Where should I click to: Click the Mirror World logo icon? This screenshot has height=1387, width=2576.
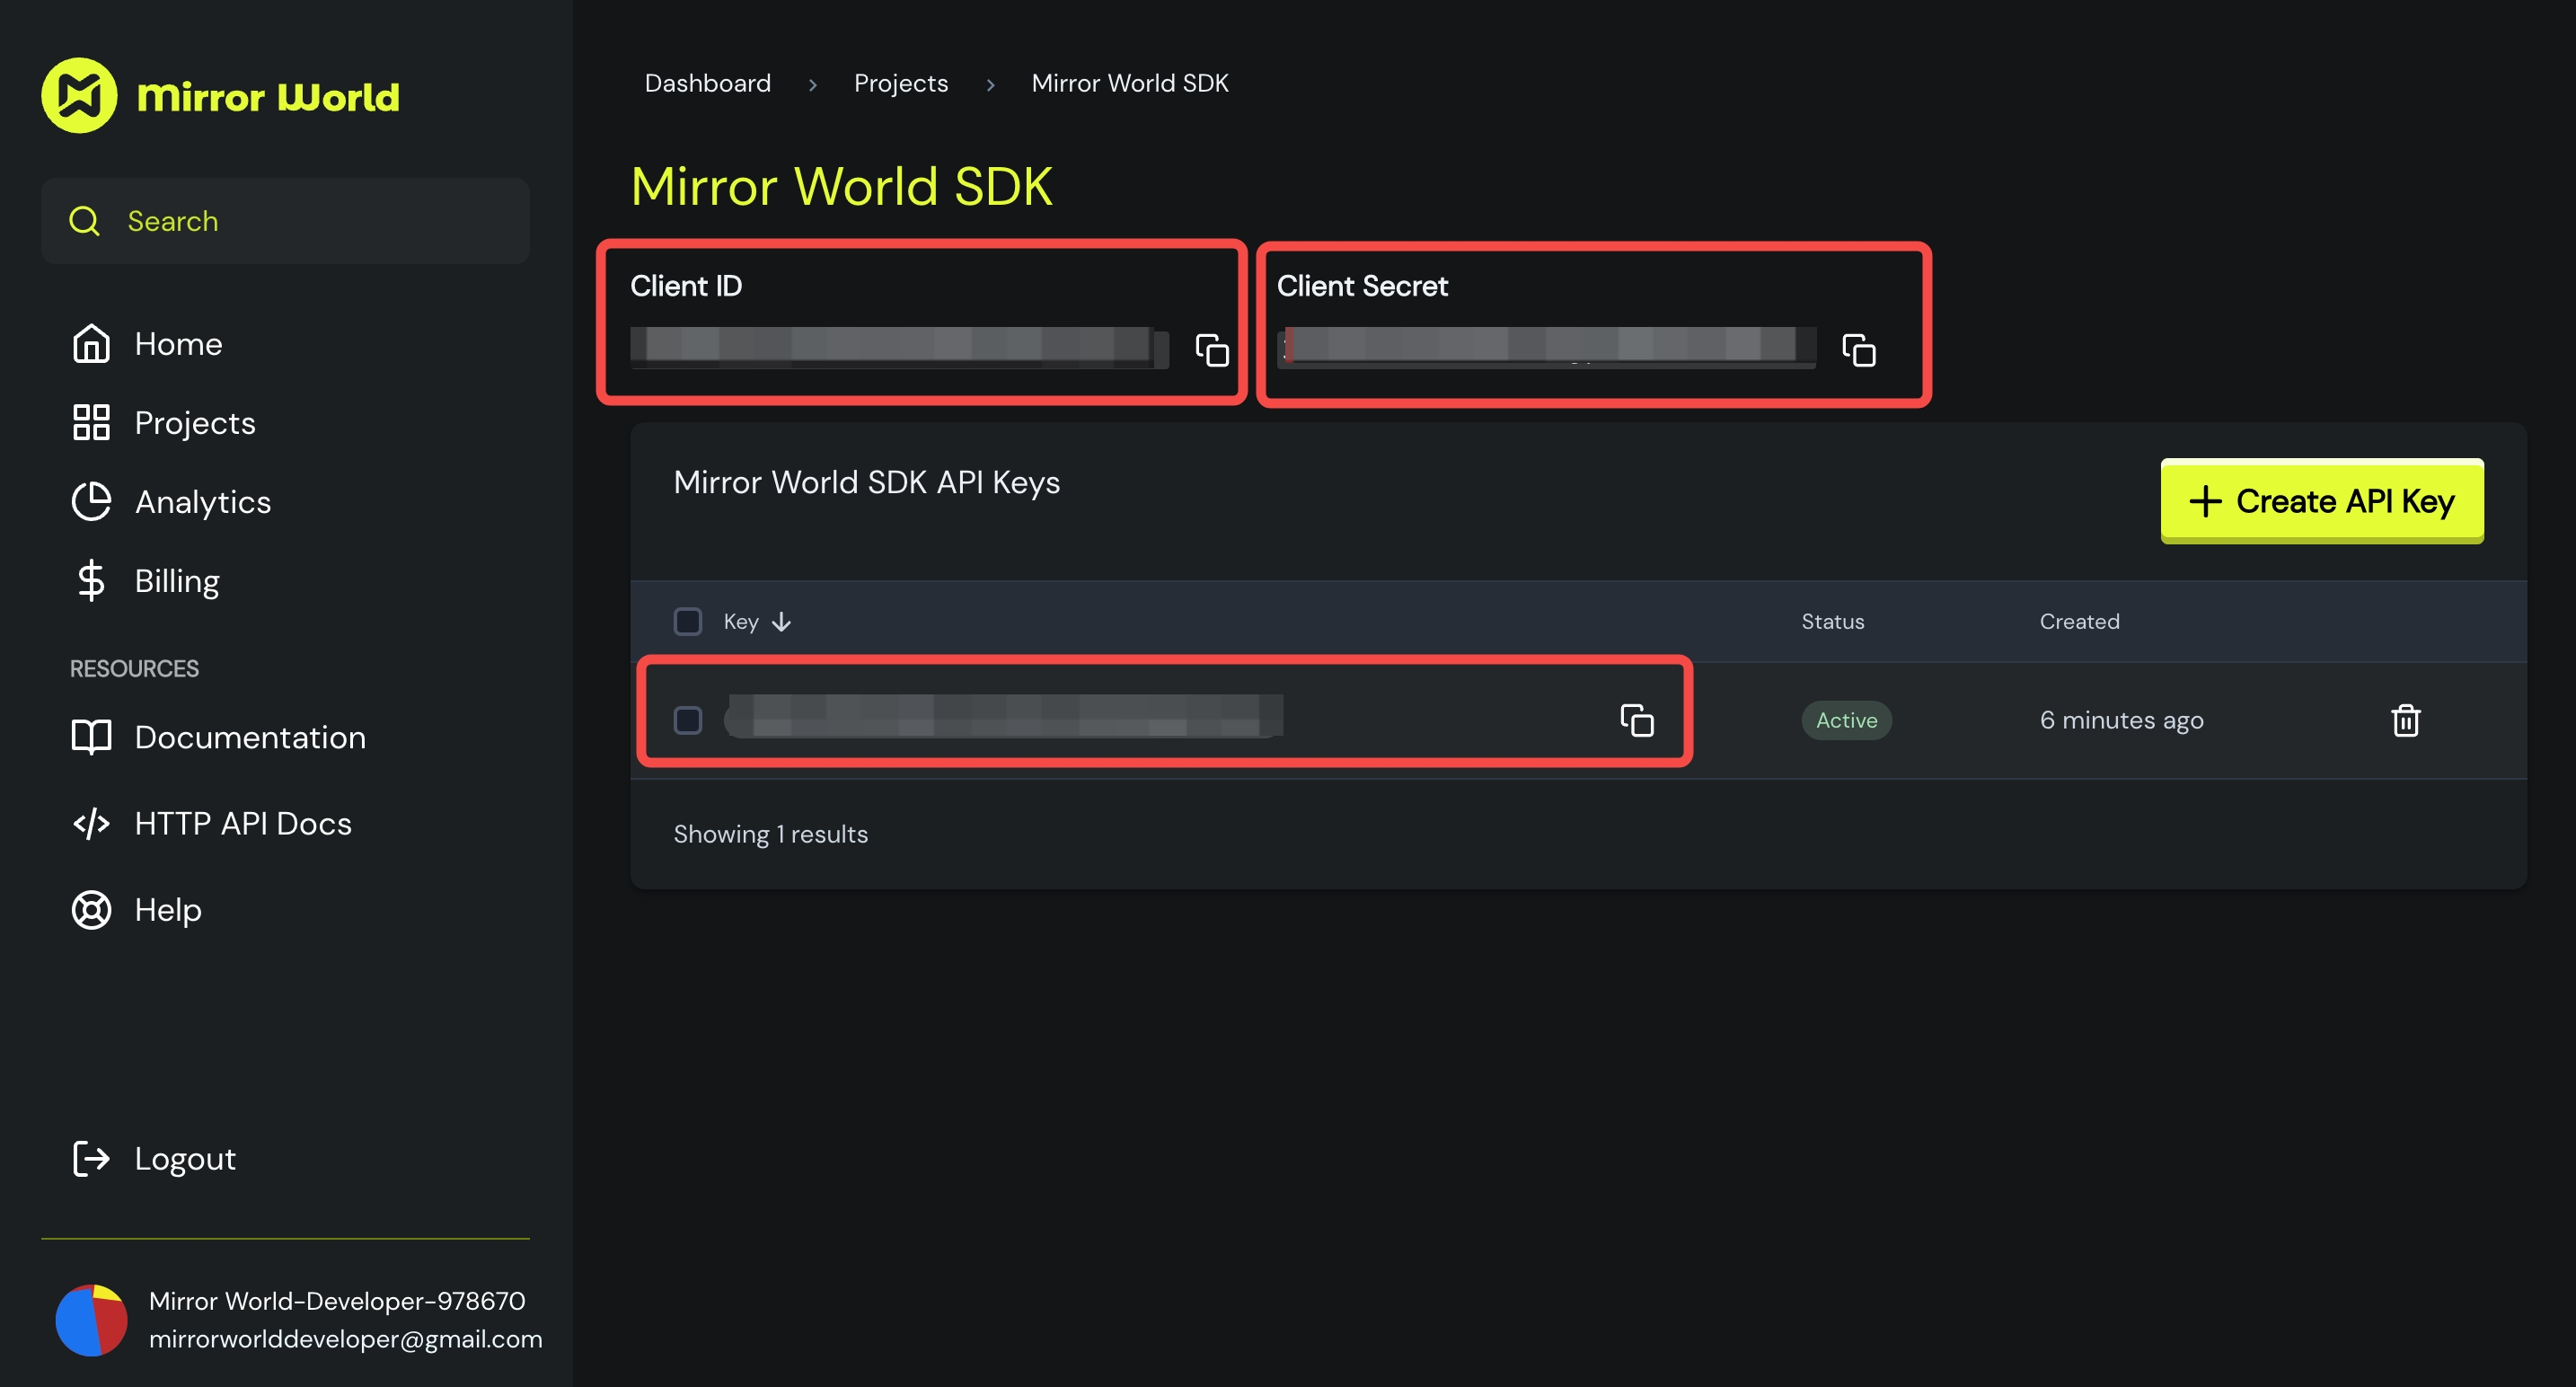click(79, 96)
